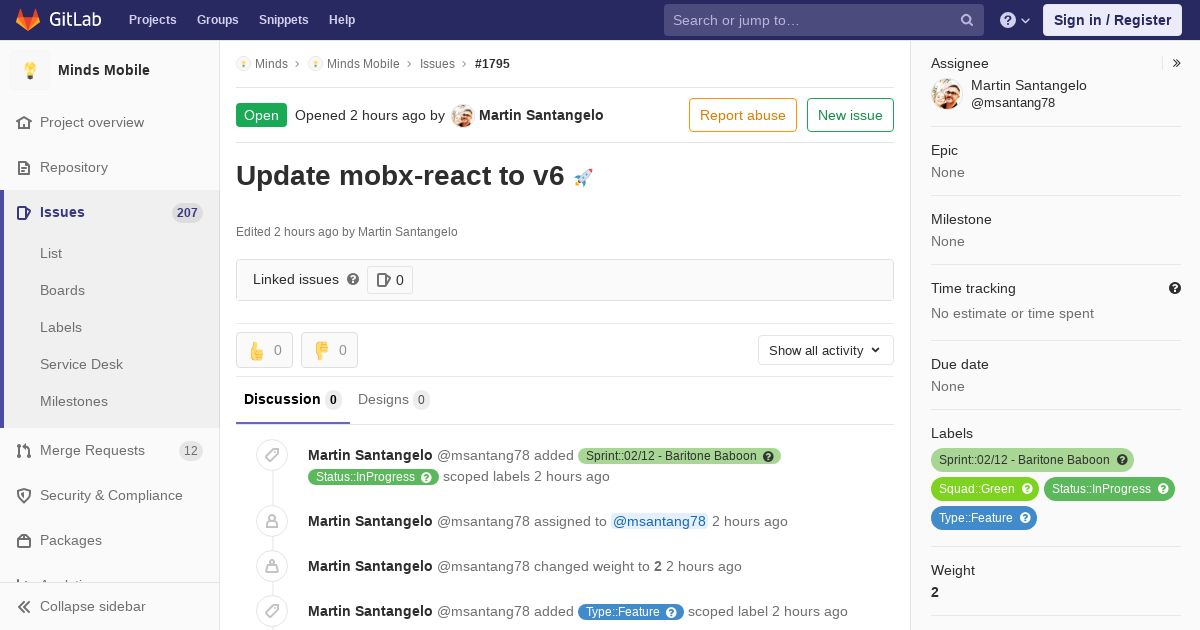
Task: Give a thumbs down reaction
Action: (329, 350)
